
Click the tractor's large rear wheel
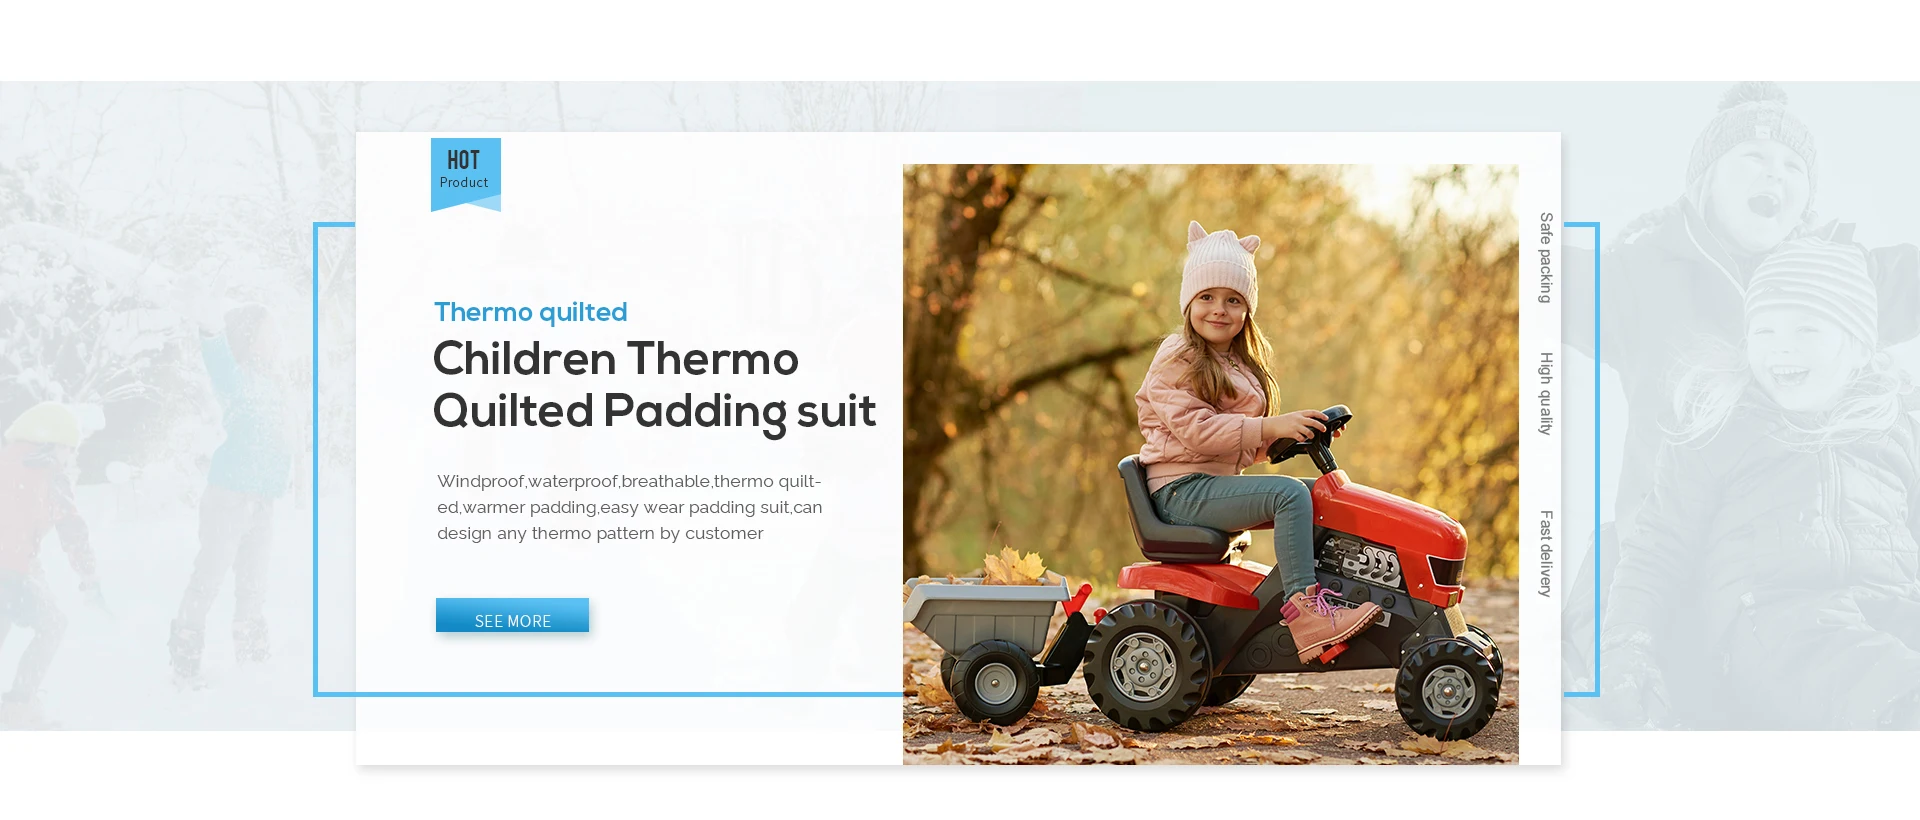point(1146,664)
